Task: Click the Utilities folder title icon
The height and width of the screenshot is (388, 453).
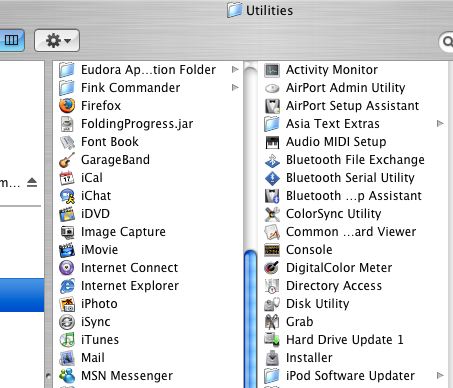Action: click(x=234, y=10)
